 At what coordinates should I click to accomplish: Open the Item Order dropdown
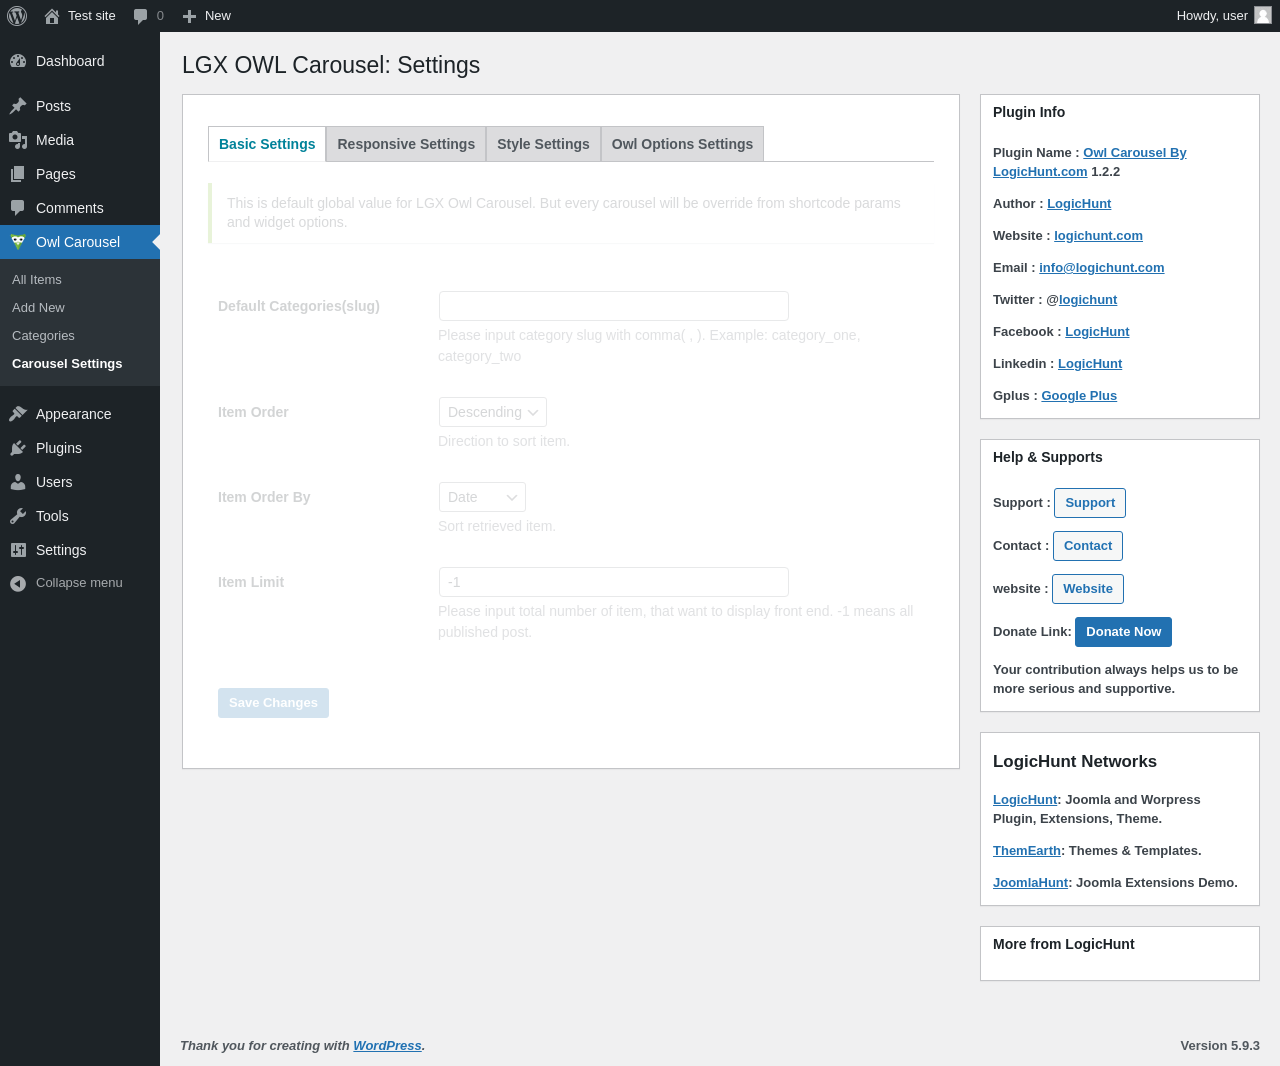click(x=493, y=412)
